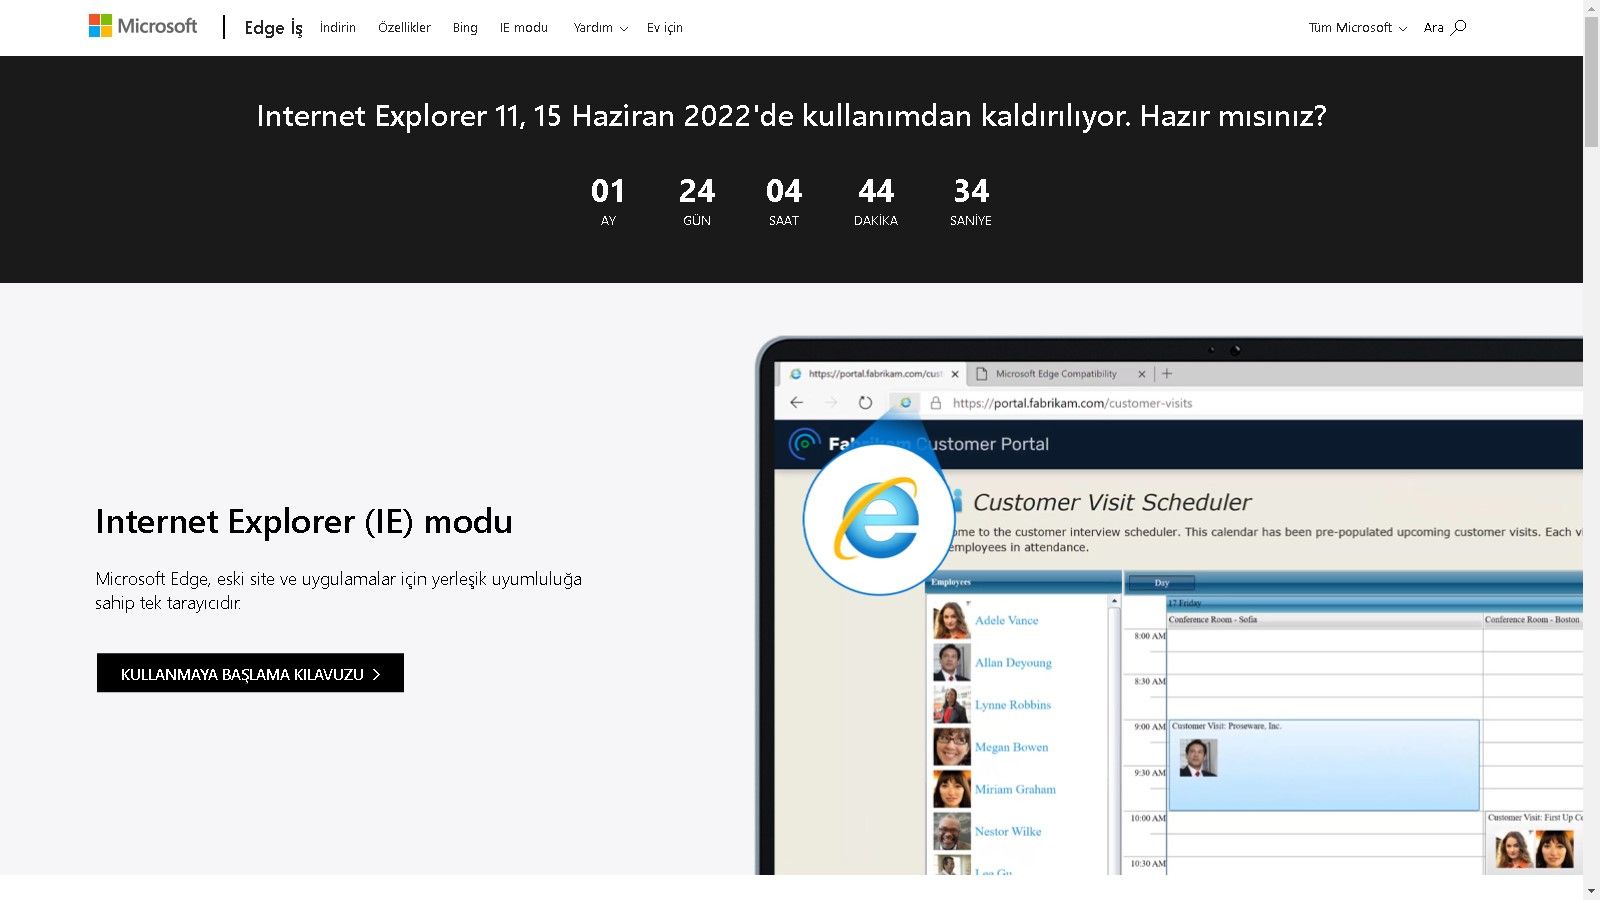The height and width of the screenshot is (900, 1600).
Task: Click the Internet Explorer (IE) modu heading
Action: pyautogui.click(x=304, y=521)
